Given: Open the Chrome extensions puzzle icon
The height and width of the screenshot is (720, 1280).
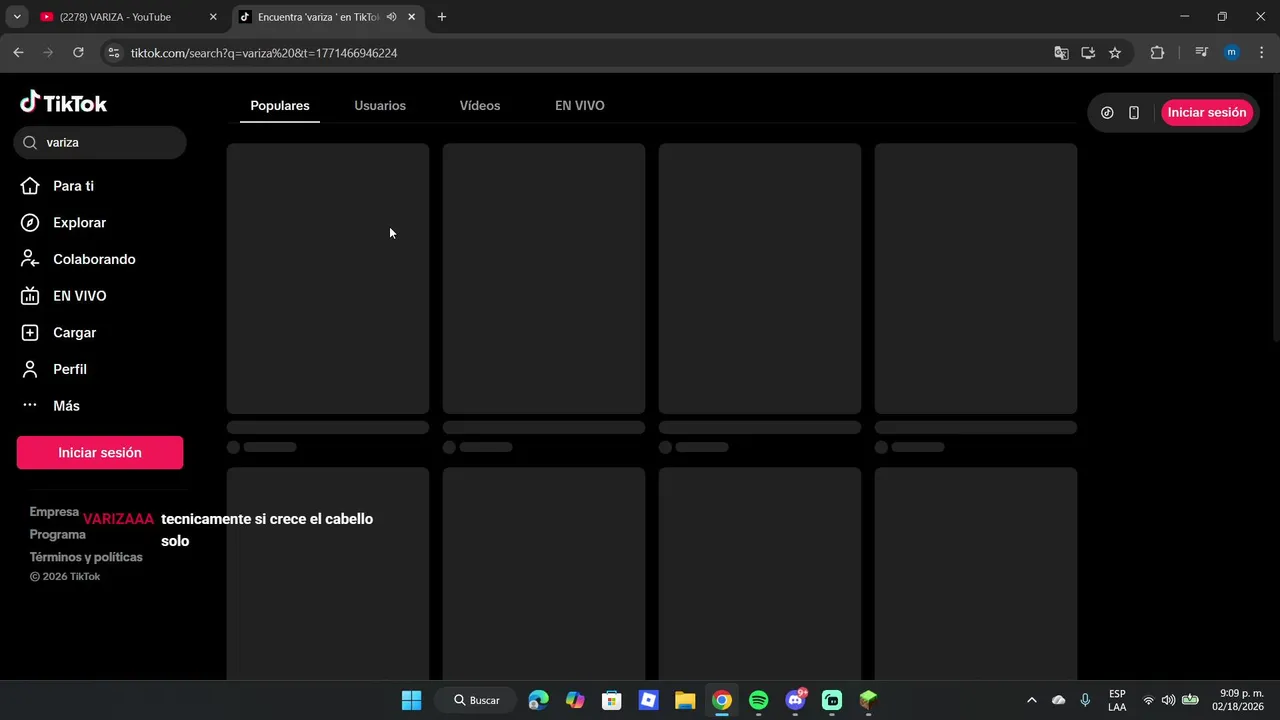Looking at the screenshot, I should (1157, 53).
